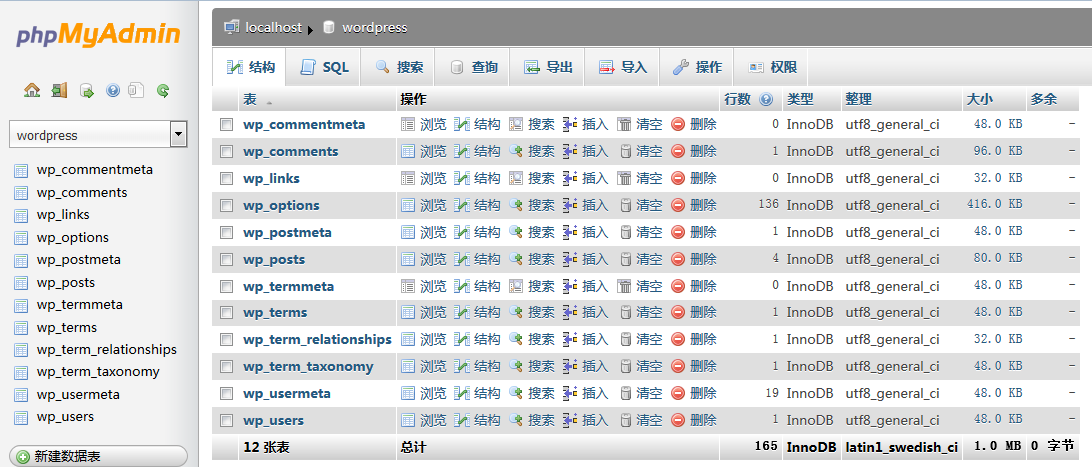Open the SQL tab
1092x467 pixels.
click(x=324, y=68)
